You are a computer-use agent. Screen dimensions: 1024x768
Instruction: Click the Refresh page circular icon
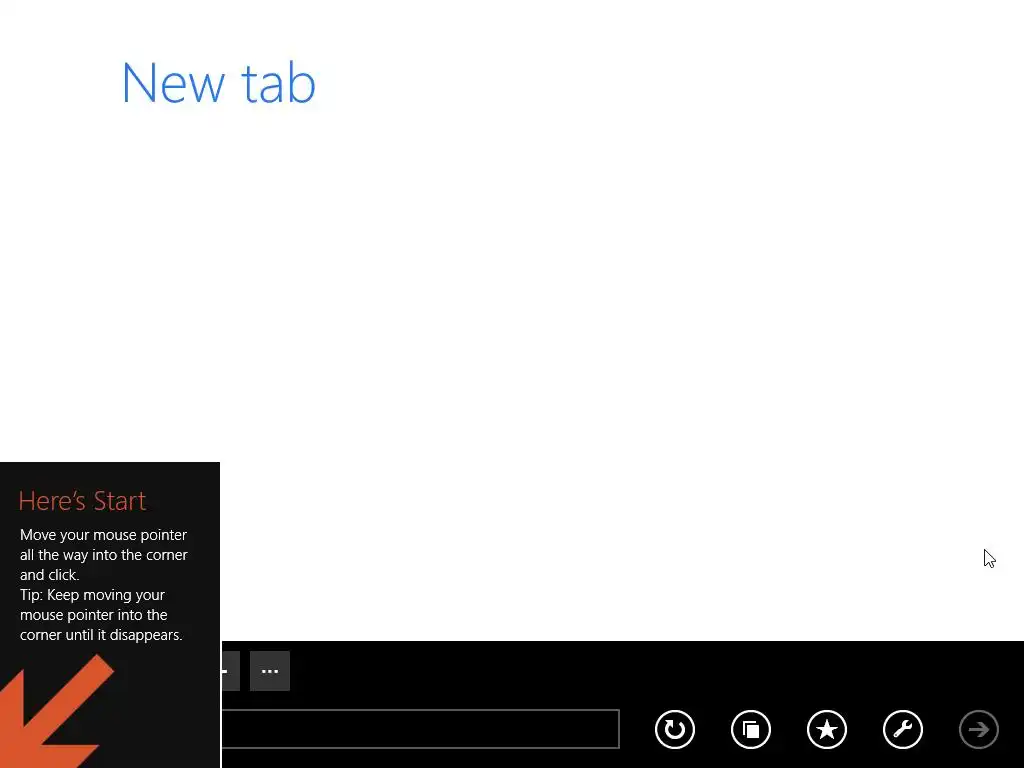675,729
